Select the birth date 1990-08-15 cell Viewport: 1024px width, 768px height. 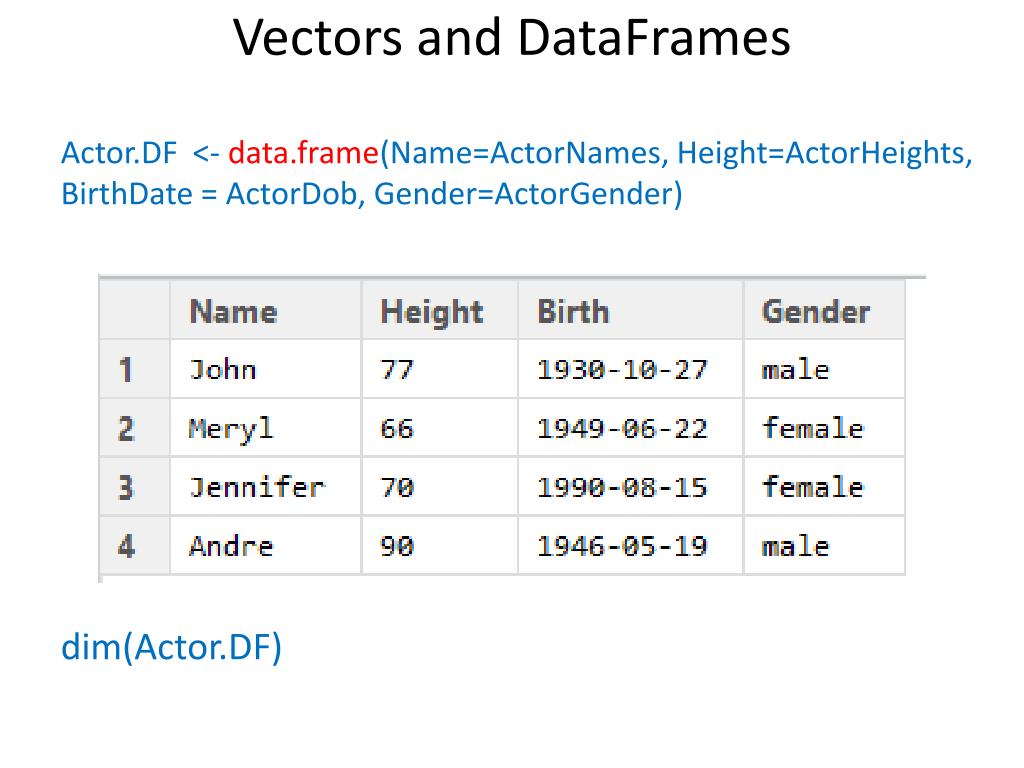pos(622,488)
